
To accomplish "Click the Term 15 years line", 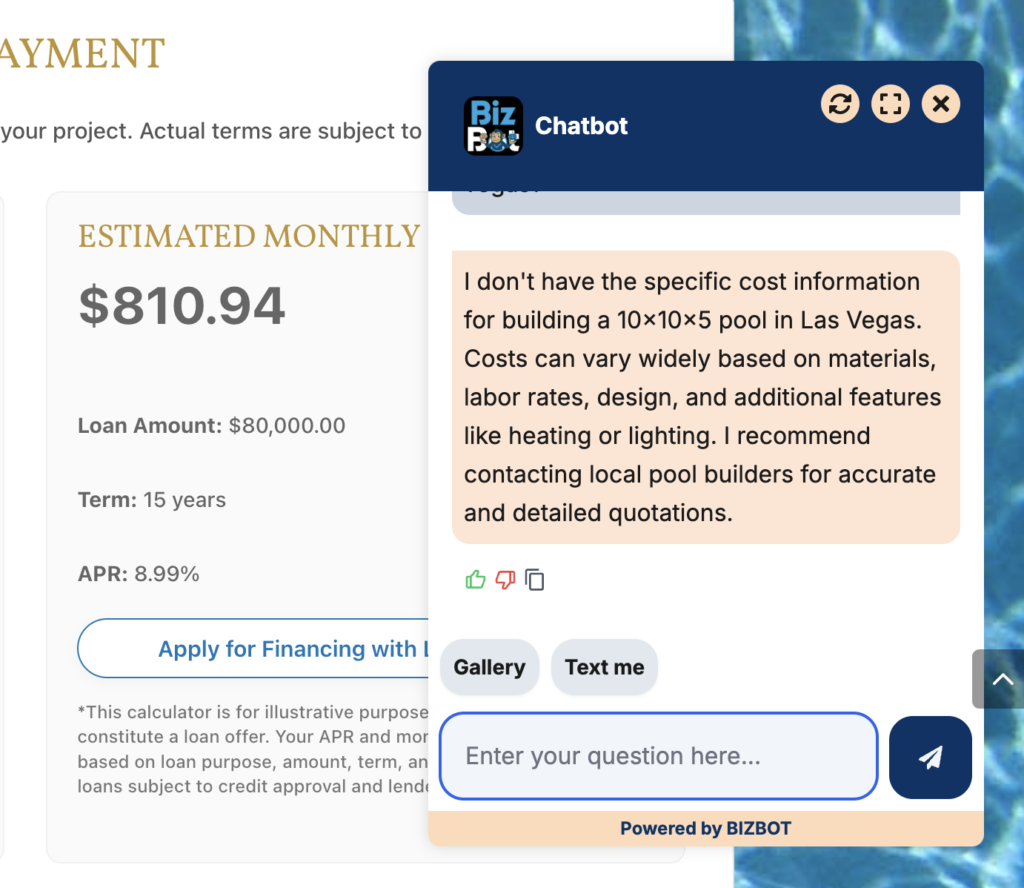I will (x=152, y=500).
